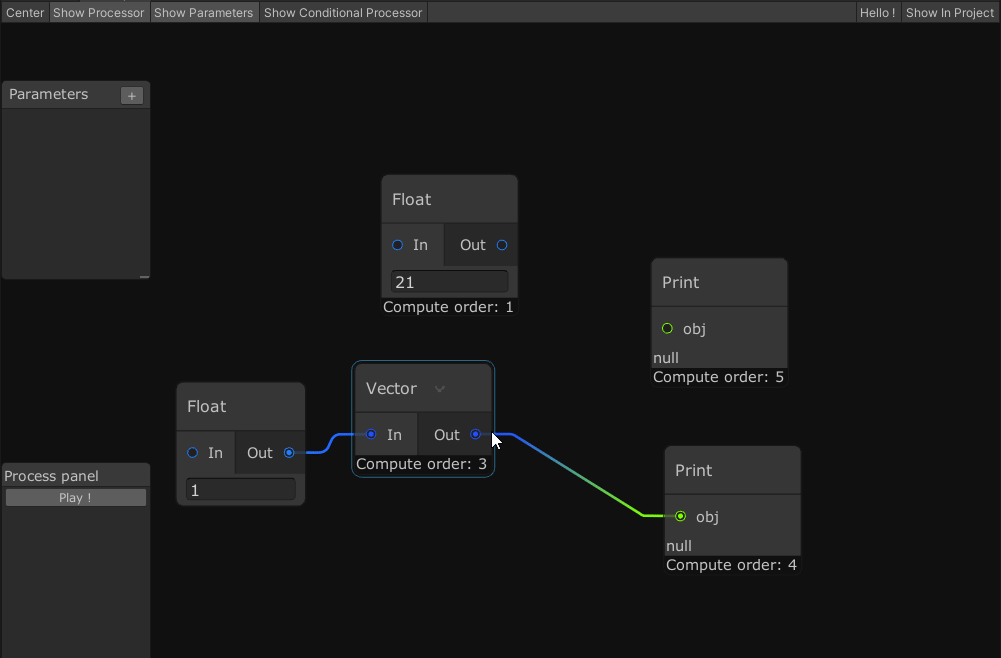1001x658 pixels.
Task: Click the In port of the Float node valued 1
Action: 193,452
